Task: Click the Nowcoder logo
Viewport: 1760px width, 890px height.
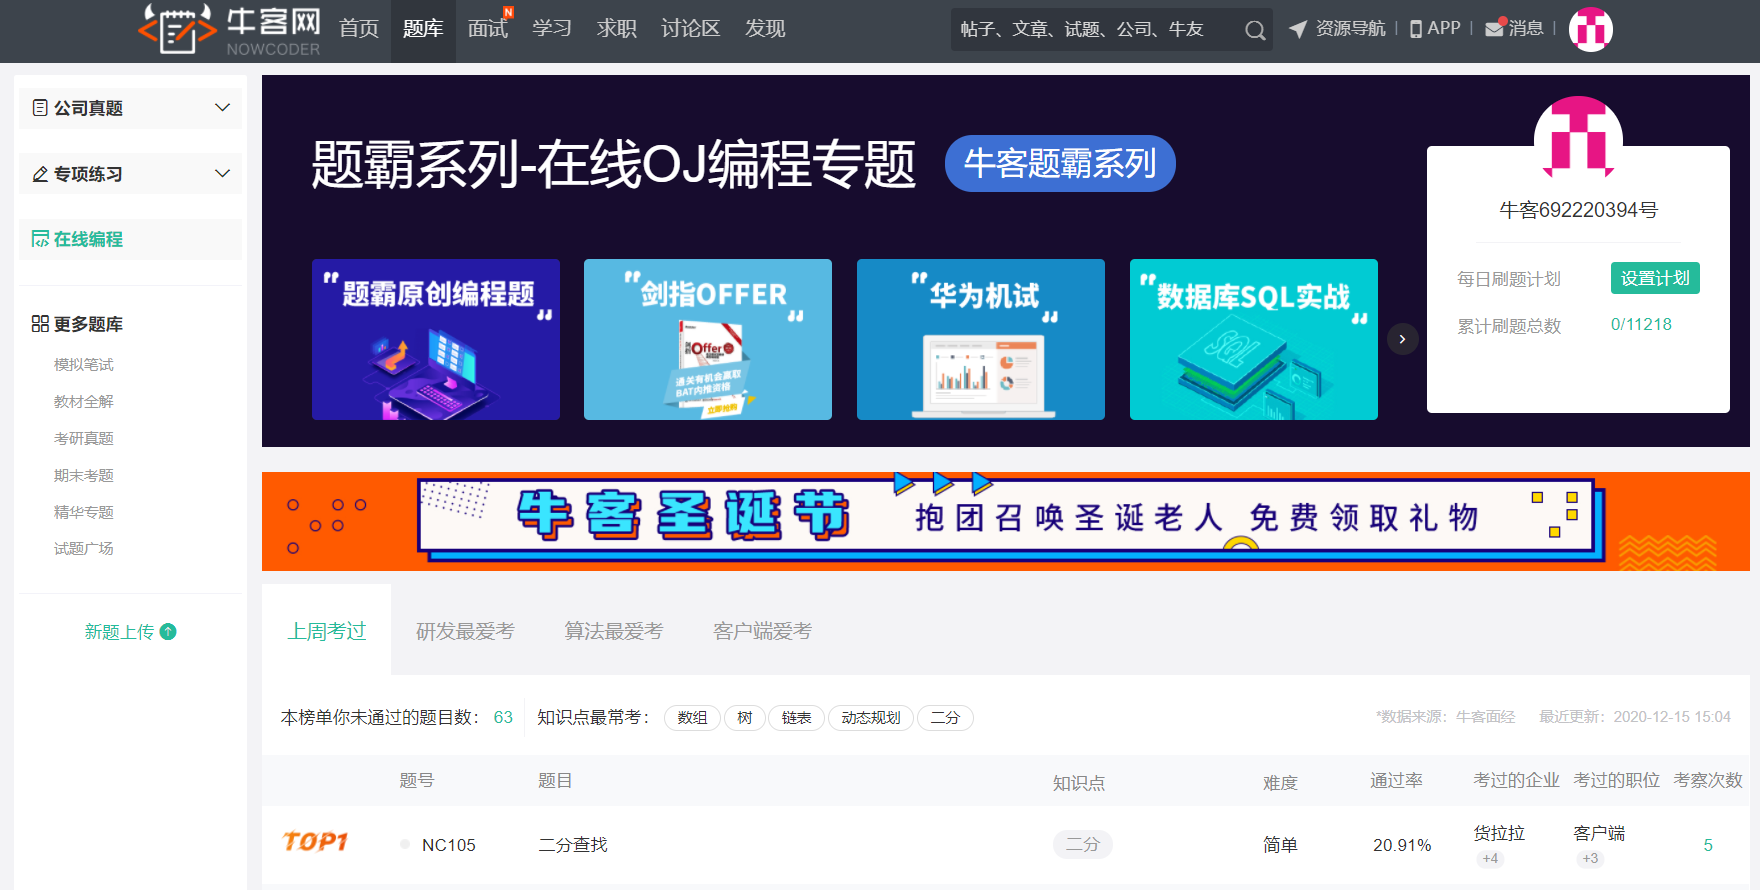Action: pos(229,29)
